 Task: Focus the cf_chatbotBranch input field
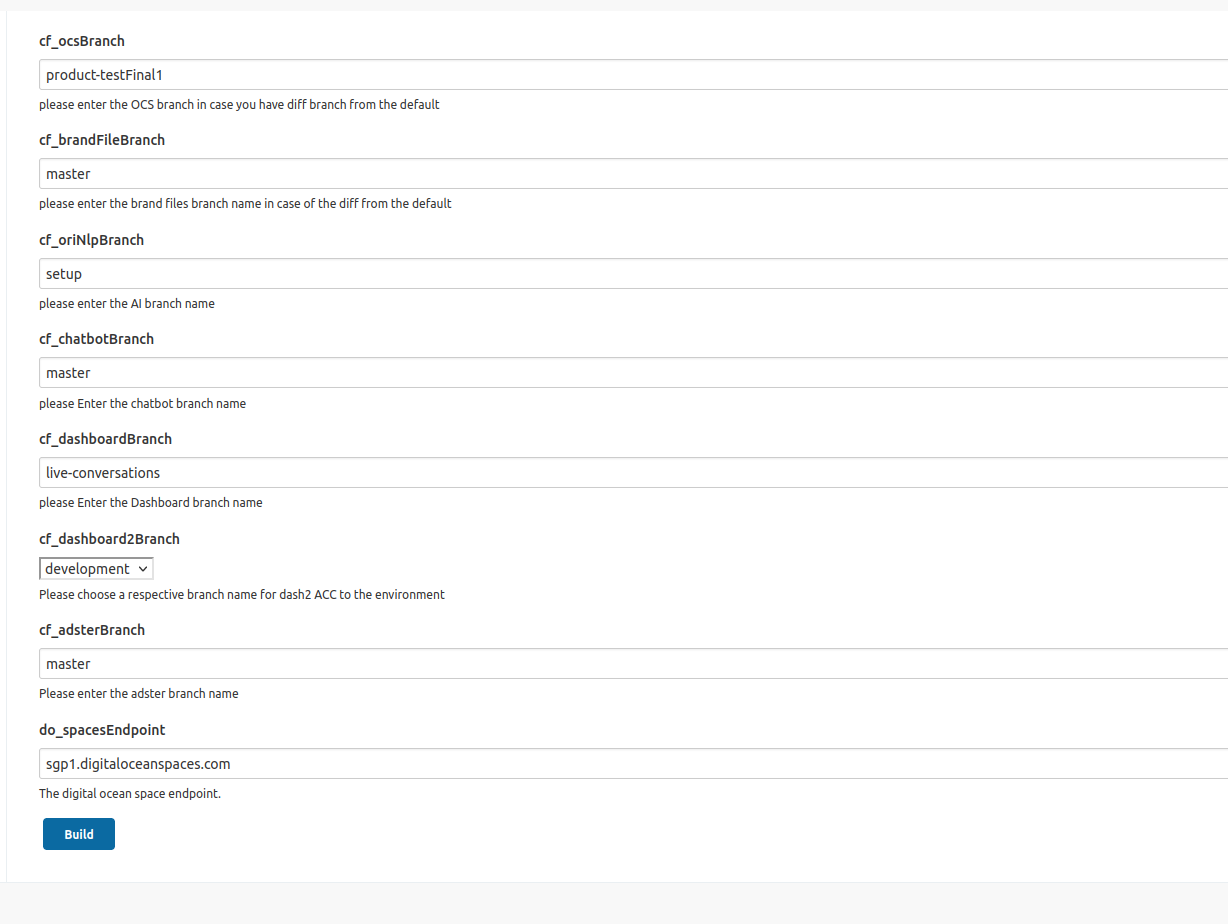(x=632, y=373)
